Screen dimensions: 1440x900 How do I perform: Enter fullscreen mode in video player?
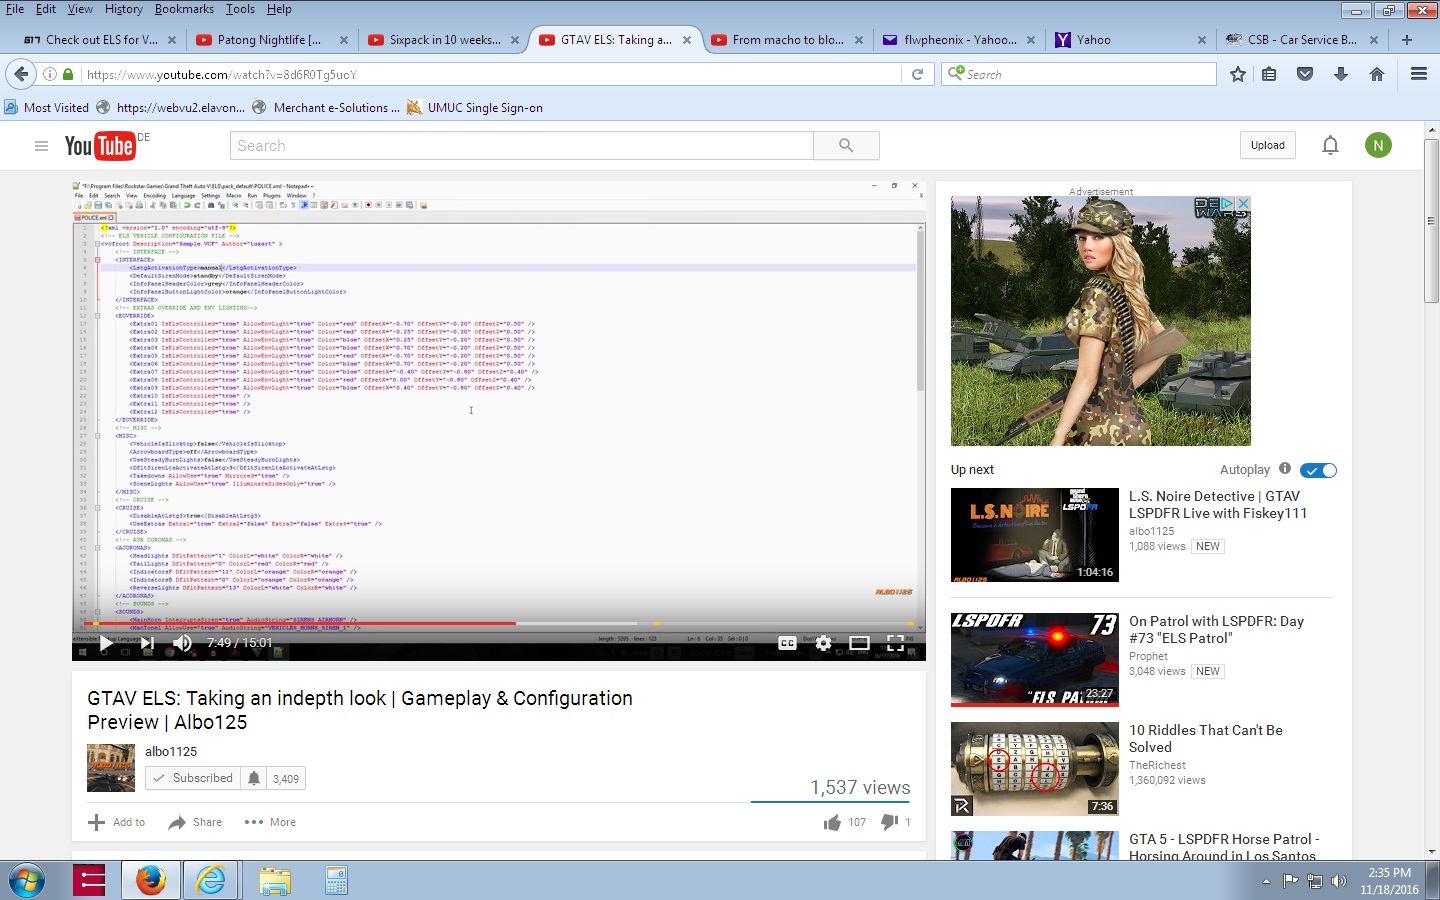(895, 643)
